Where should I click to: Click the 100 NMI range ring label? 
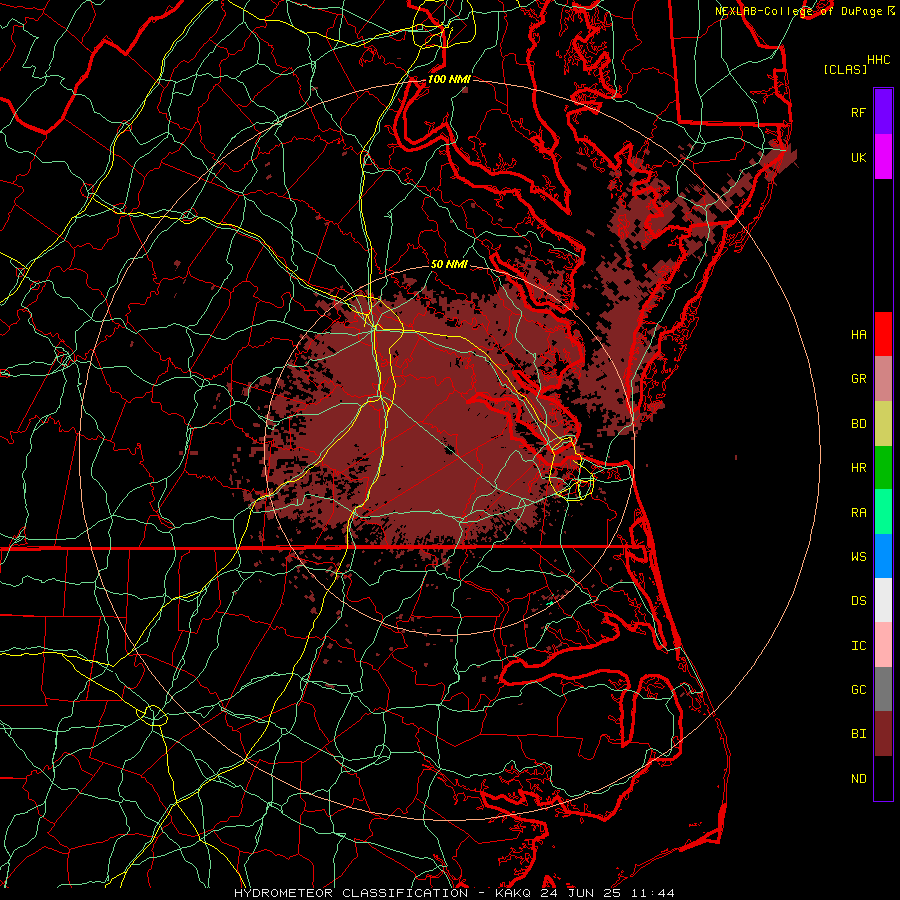coord(449,79)
